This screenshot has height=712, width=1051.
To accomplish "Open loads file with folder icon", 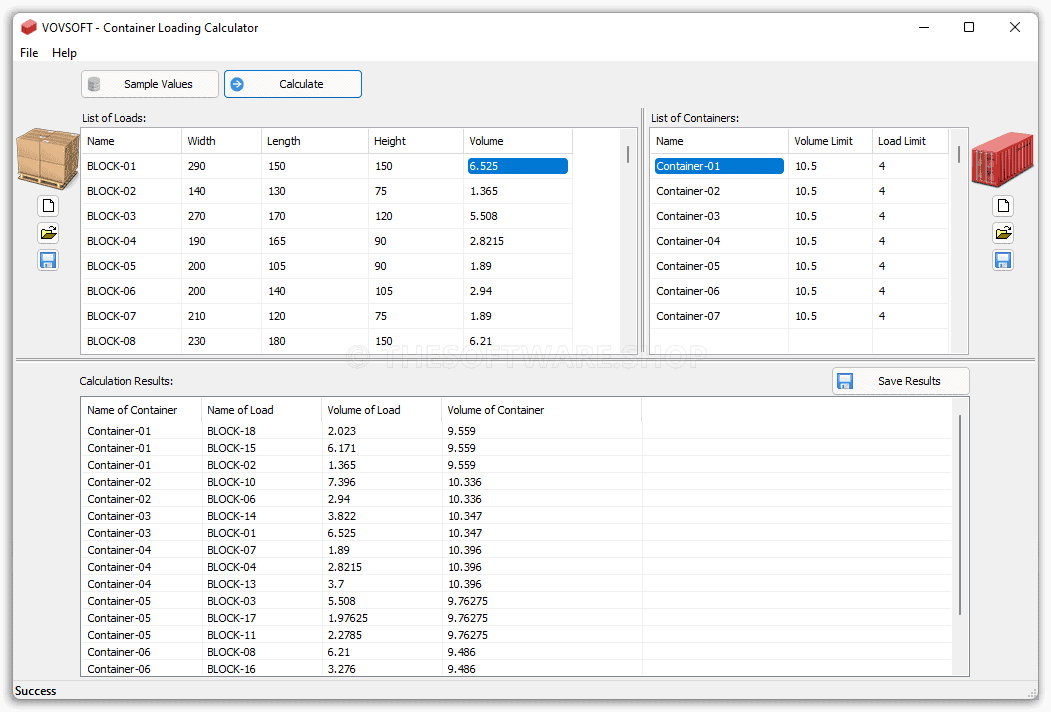I will 48,233.
